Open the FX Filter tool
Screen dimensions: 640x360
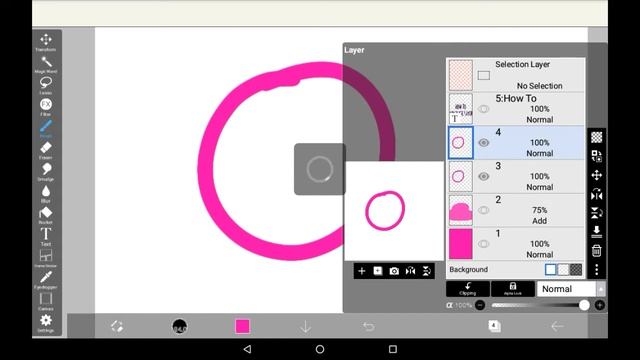coord(46,107)
